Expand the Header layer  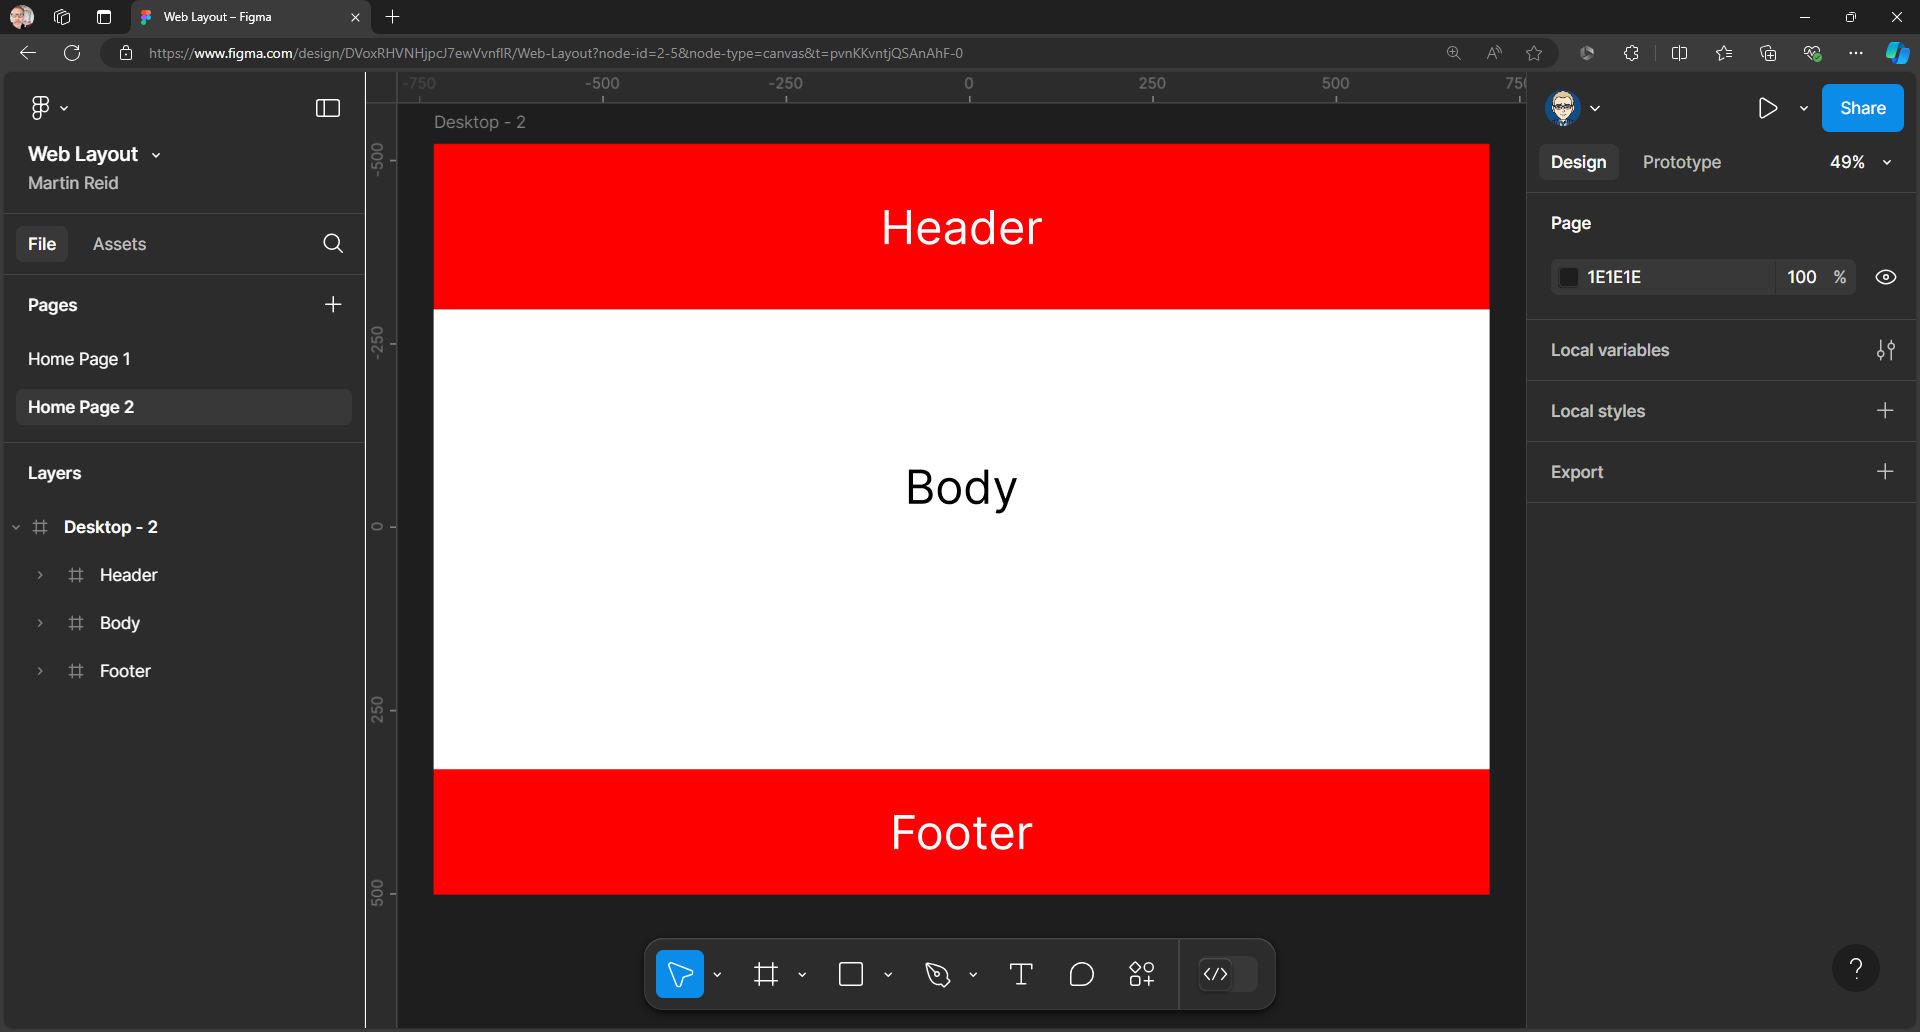pos(40,575)
